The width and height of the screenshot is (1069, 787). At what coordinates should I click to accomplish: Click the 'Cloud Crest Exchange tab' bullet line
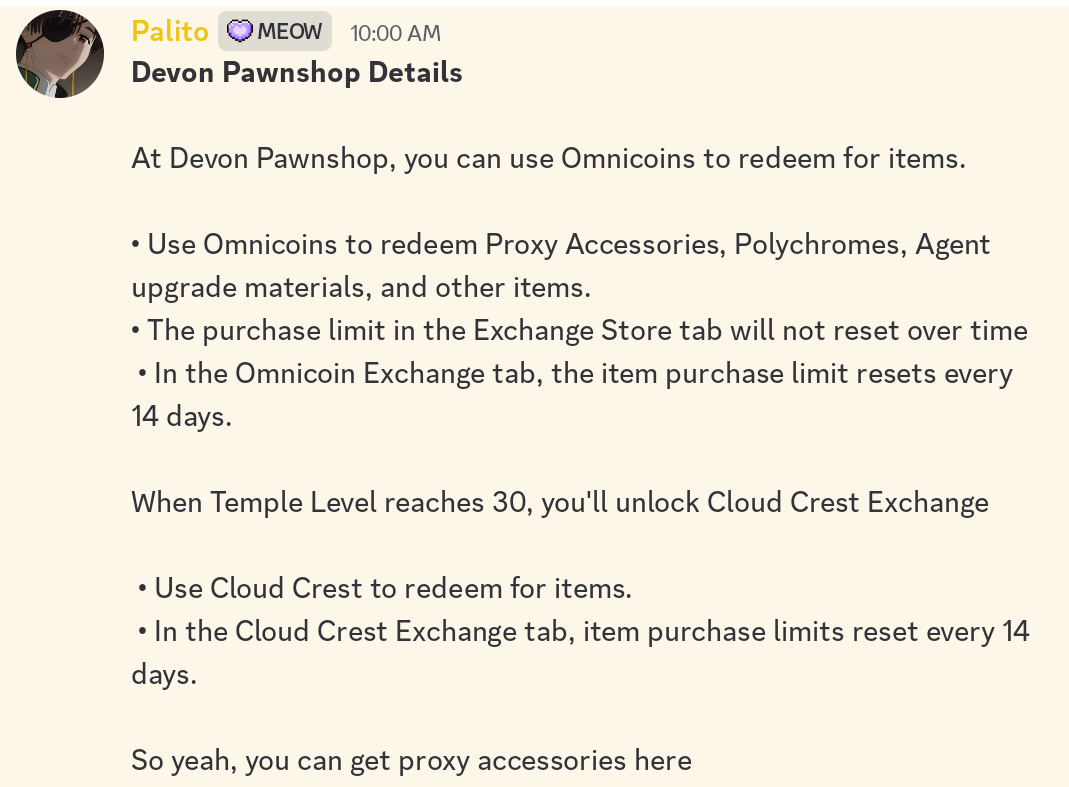pyautogui.click(x=583, y=631)
